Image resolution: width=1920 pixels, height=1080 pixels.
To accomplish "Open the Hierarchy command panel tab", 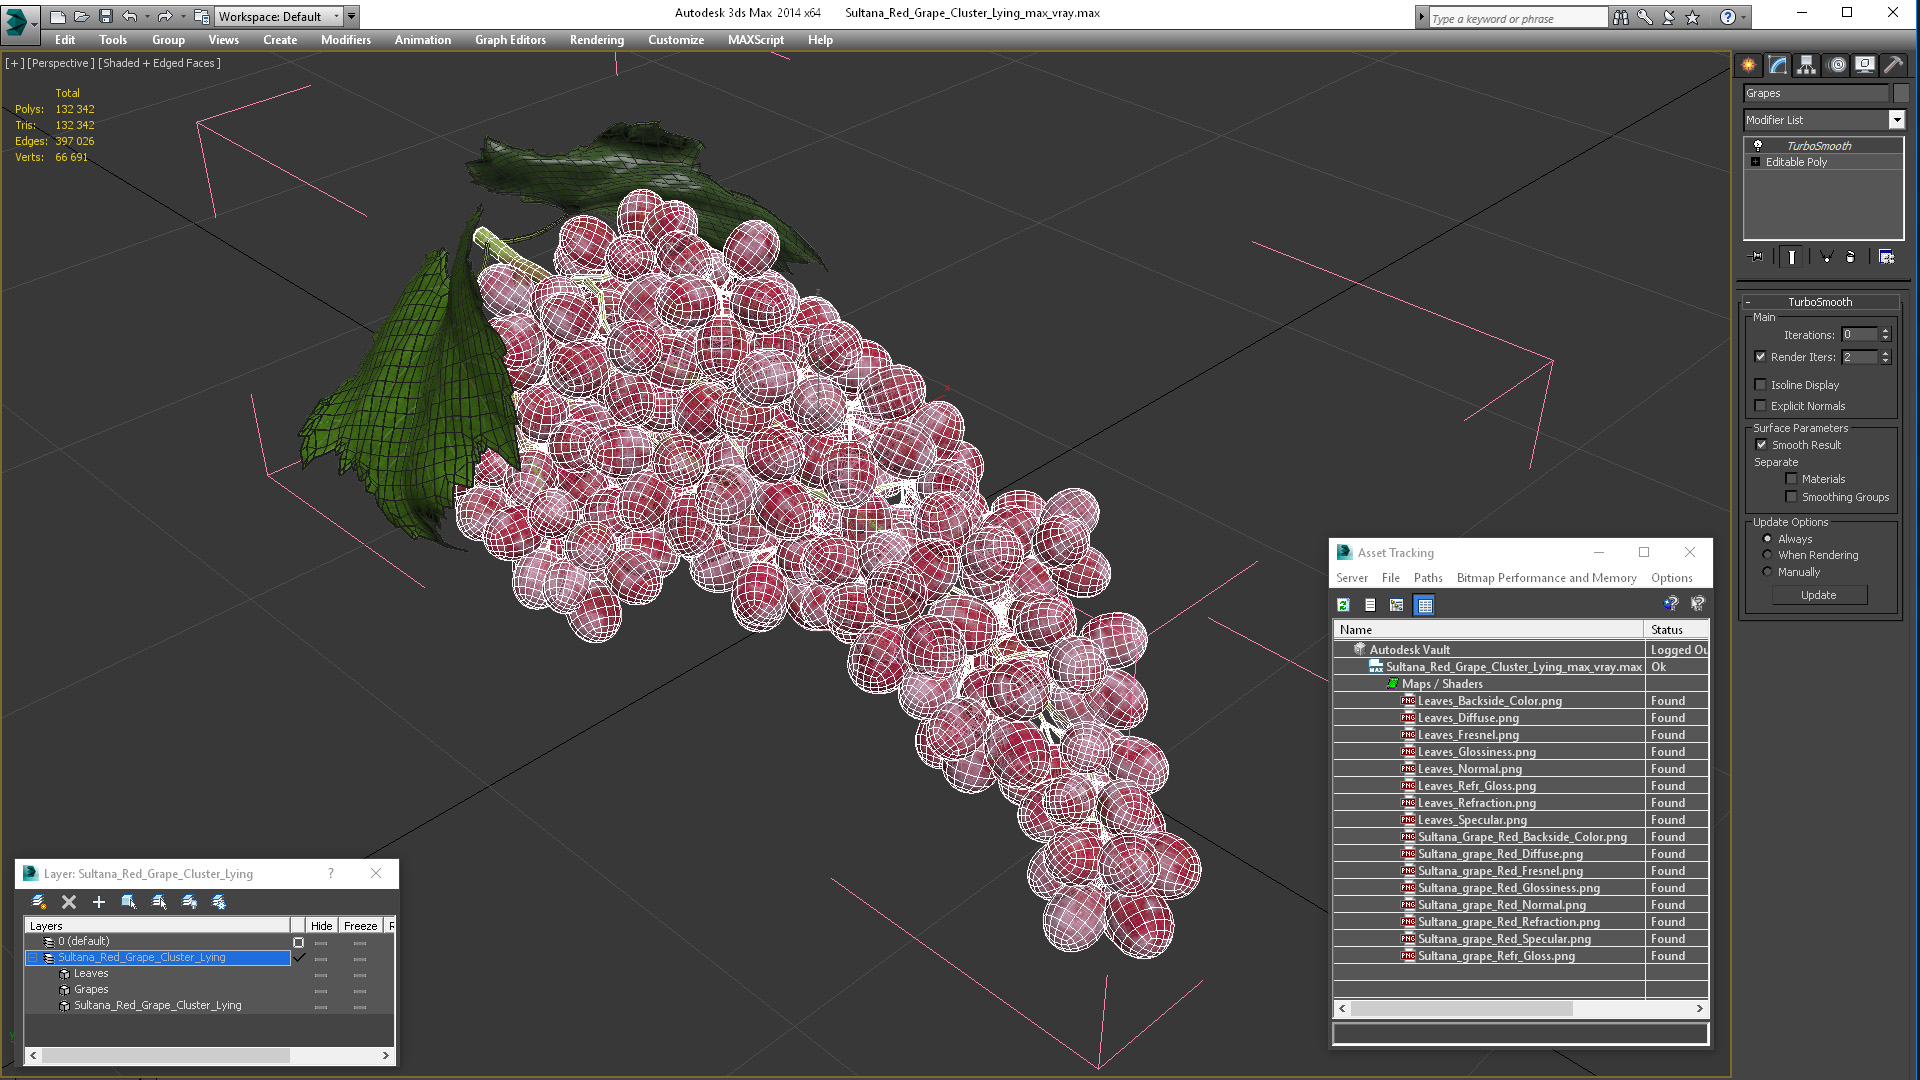I will point(1806,65).
